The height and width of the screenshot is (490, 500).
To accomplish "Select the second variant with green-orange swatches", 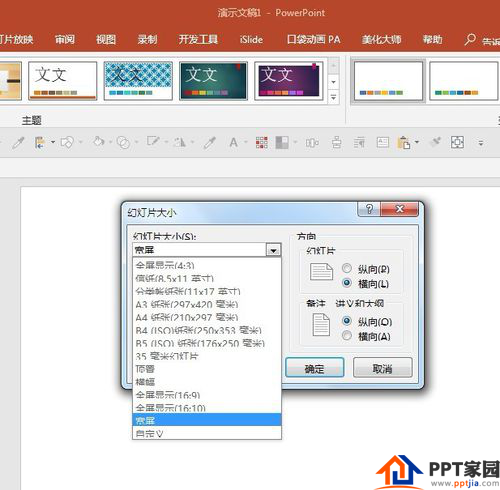I will pyautogui.click(x=463, y=81).
